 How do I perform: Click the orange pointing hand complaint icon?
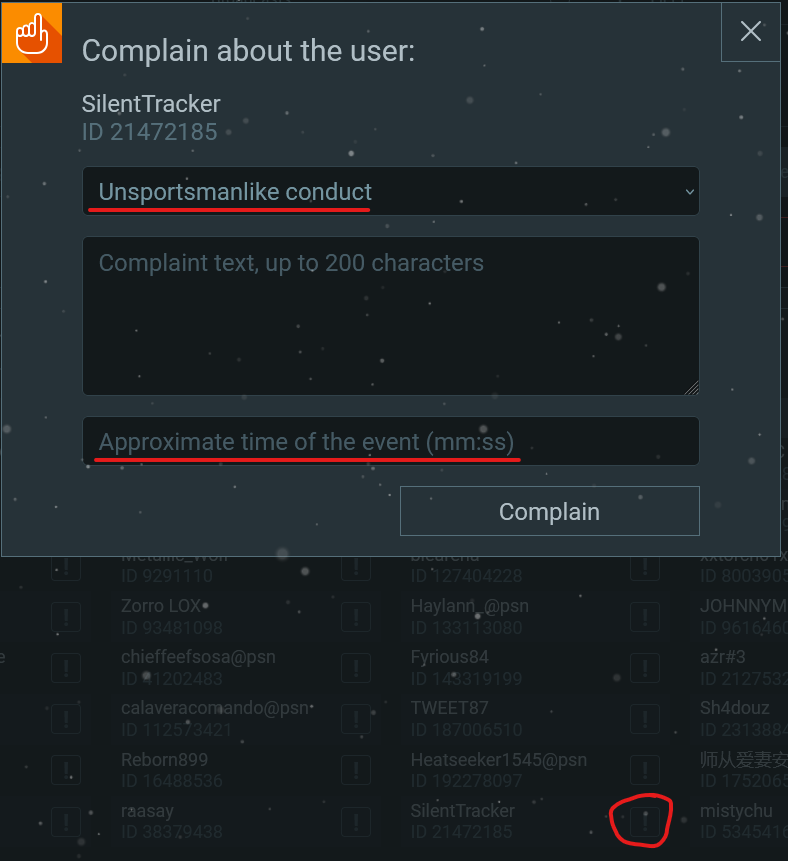pos(32,33)
